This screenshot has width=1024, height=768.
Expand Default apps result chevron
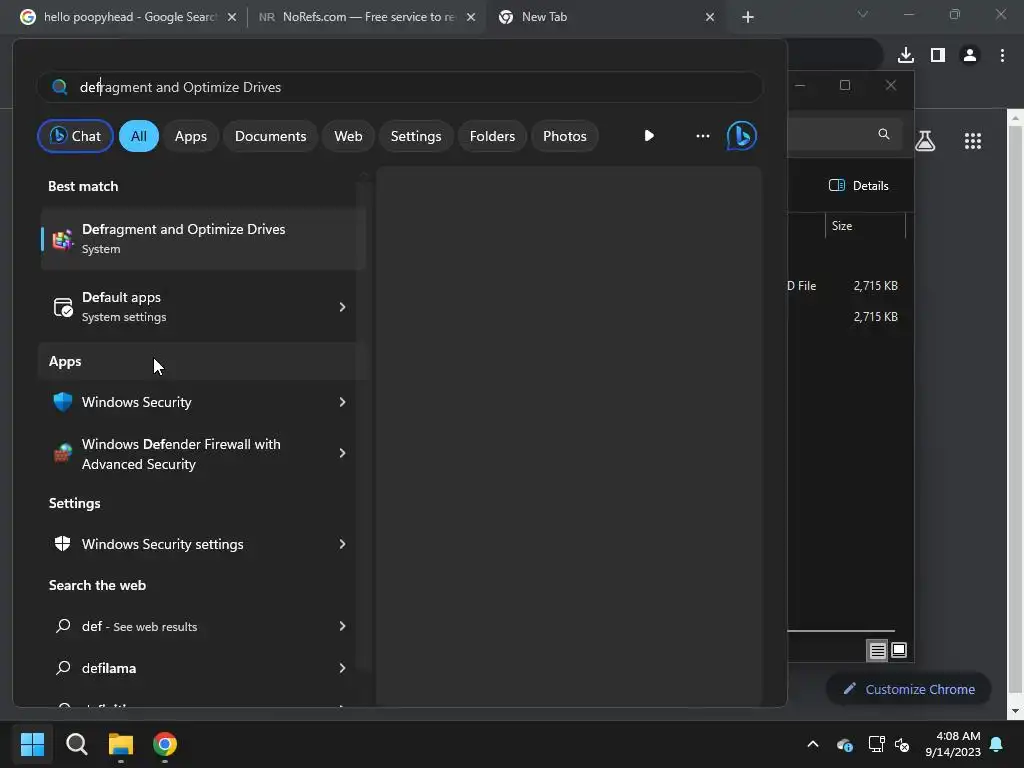coord(342,307)
